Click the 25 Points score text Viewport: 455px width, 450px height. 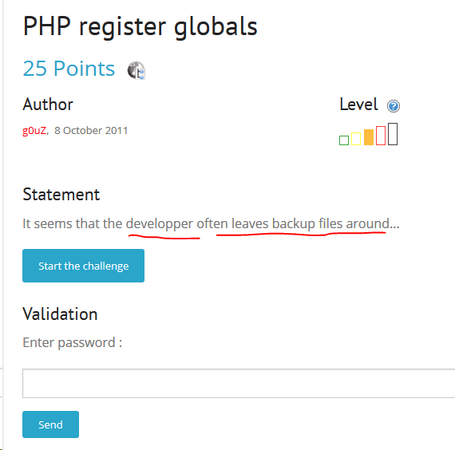click(x=69, y=69)
